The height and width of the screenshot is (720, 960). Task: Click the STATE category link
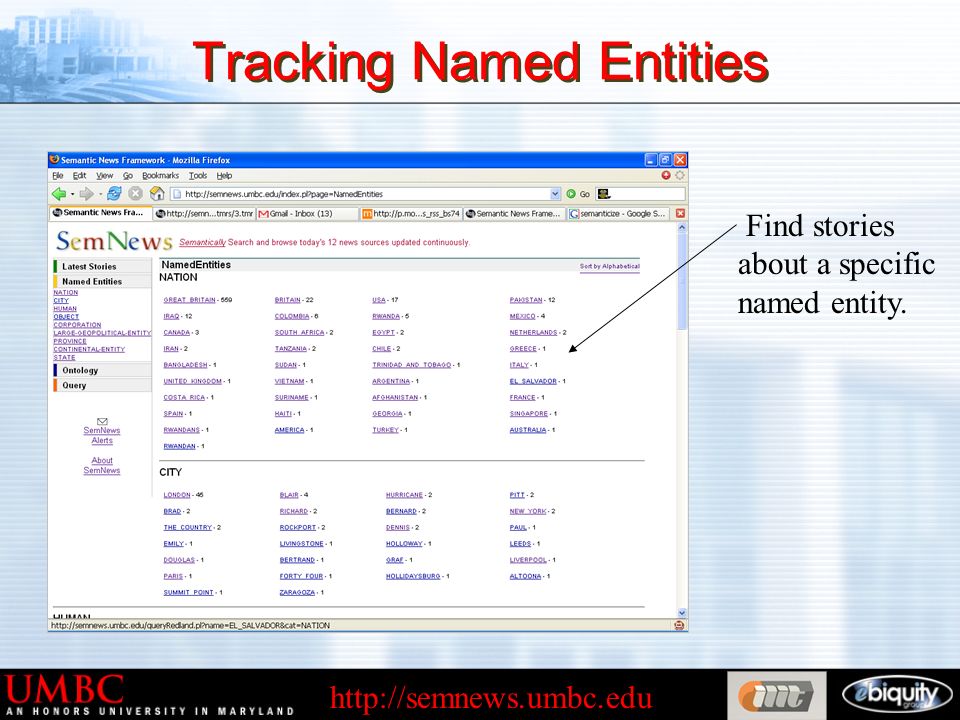coord(64,357)
